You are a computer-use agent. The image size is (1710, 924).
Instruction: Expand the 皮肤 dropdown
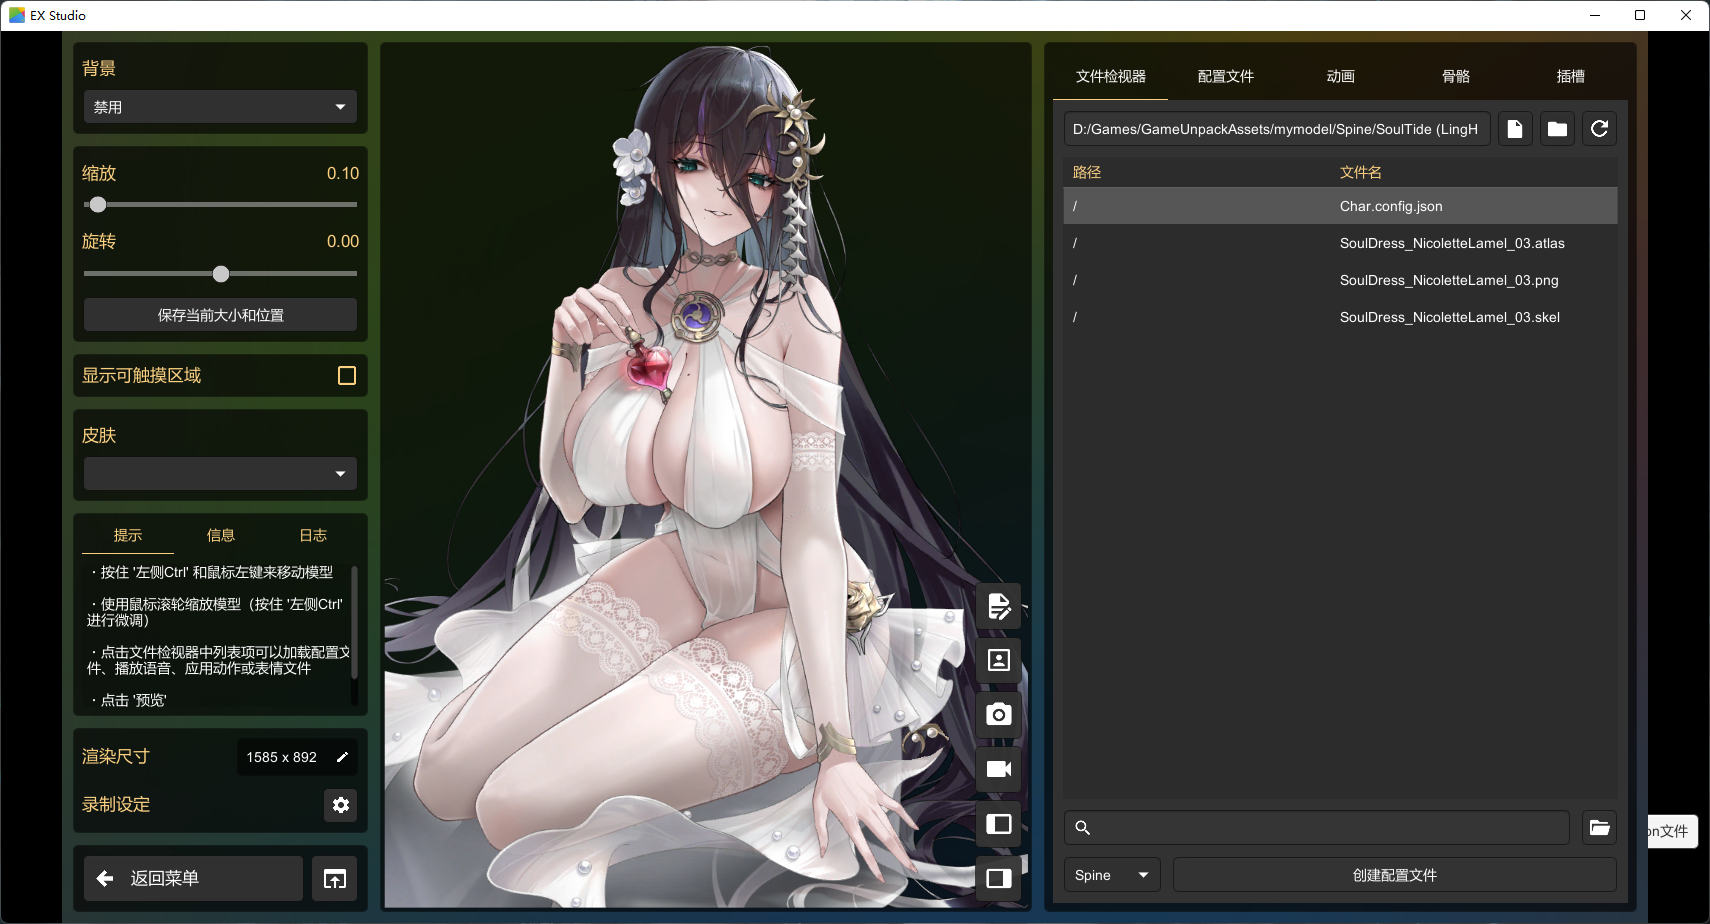[x=220, y=474]
